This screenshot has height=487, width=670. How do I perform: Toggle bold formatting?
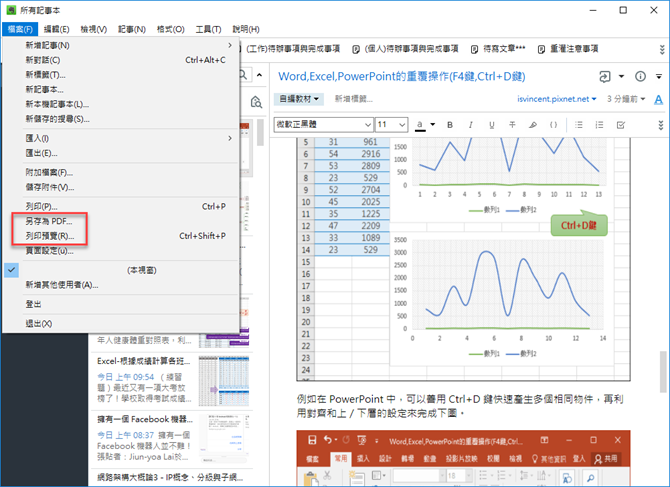450,125
